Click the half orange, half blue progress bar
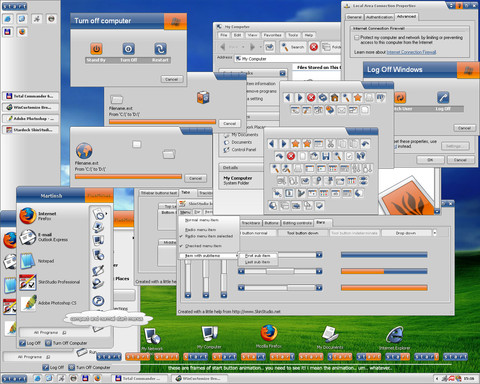 coord(384,271)
